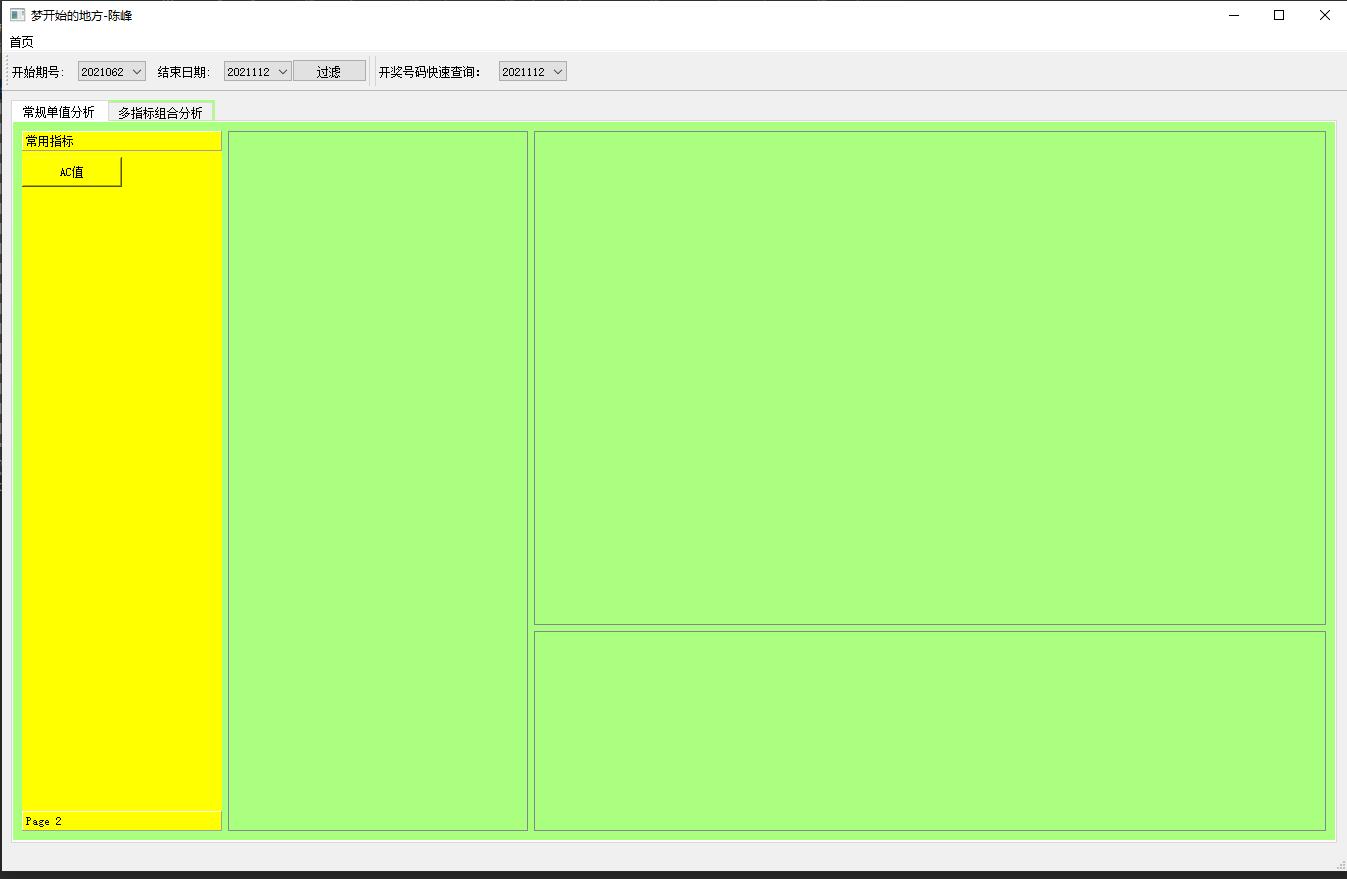This screenshot has width=1347, height=879.
Task: Open the 开始期号 dropdown showing 2021062
Action: coord(112,72)
